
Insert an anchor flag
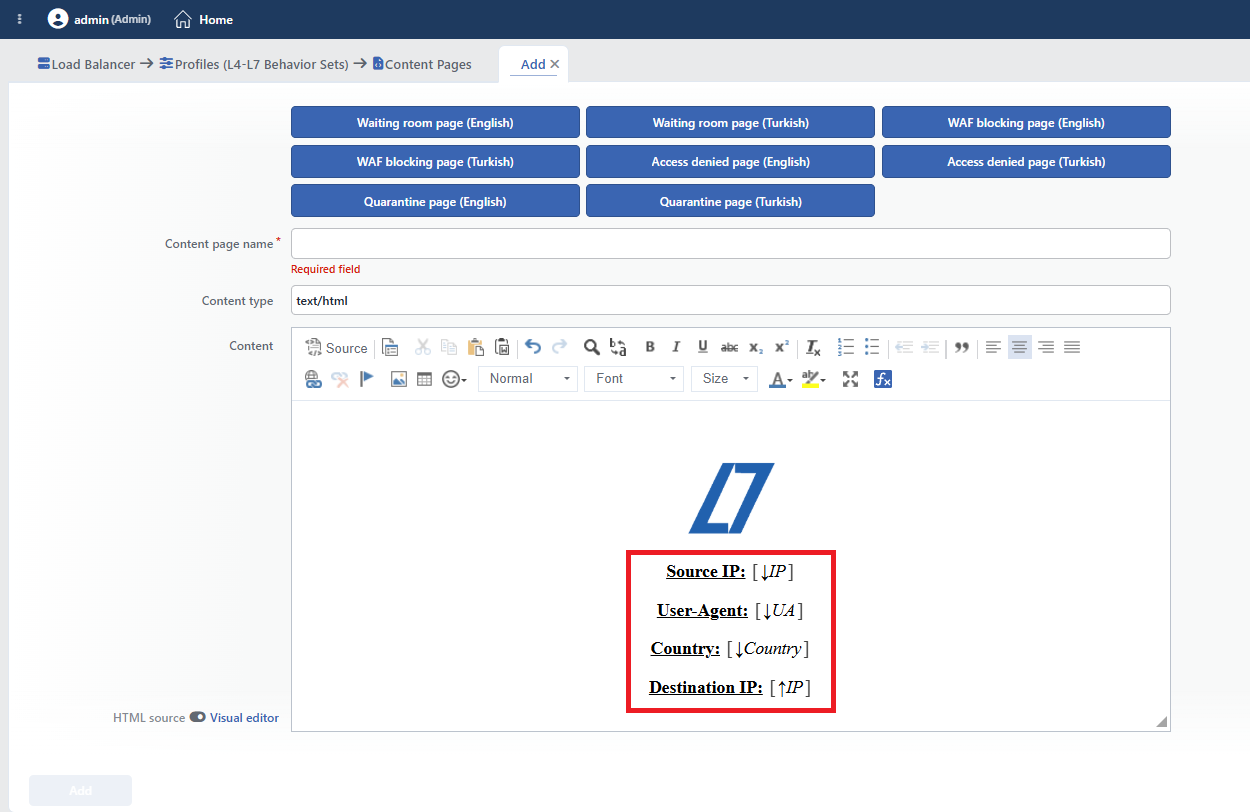(x=366, y=379)
